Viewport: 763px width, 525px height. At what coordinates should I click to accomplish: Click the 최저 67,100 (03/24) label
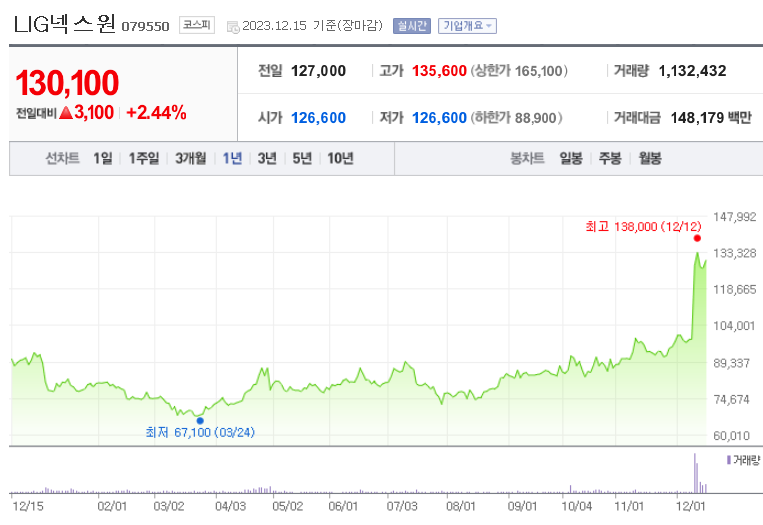(x=200, y=433)
